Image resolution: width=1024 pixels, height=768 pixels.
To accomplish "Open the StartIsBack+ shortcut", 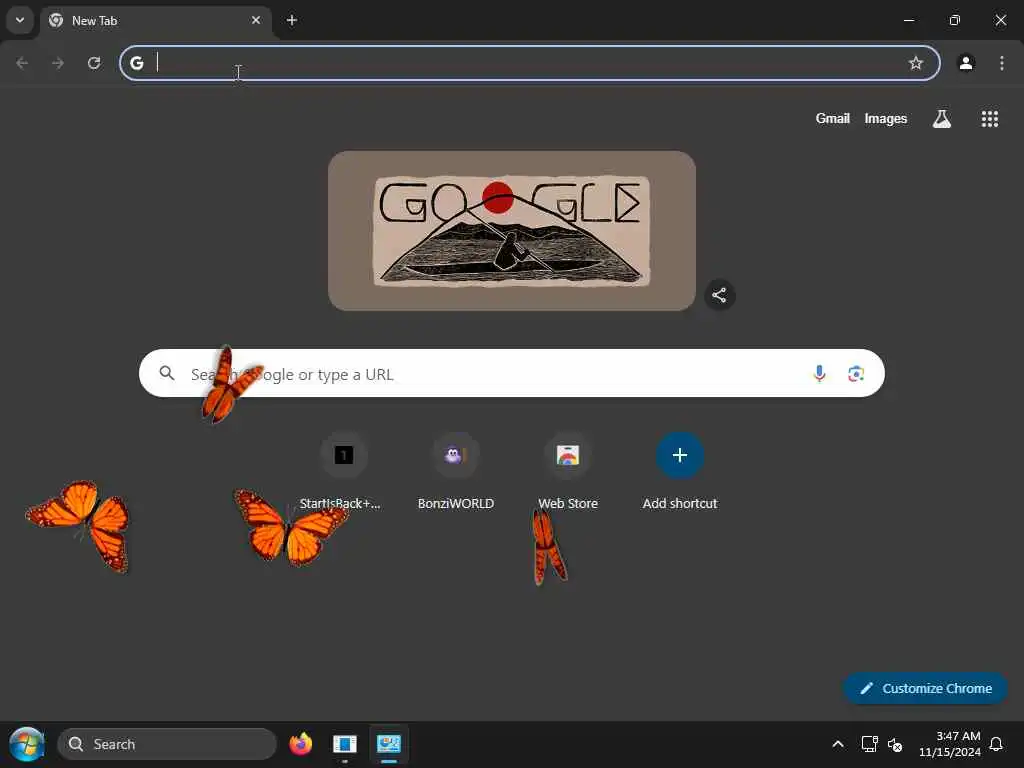I will click(344, 471).
